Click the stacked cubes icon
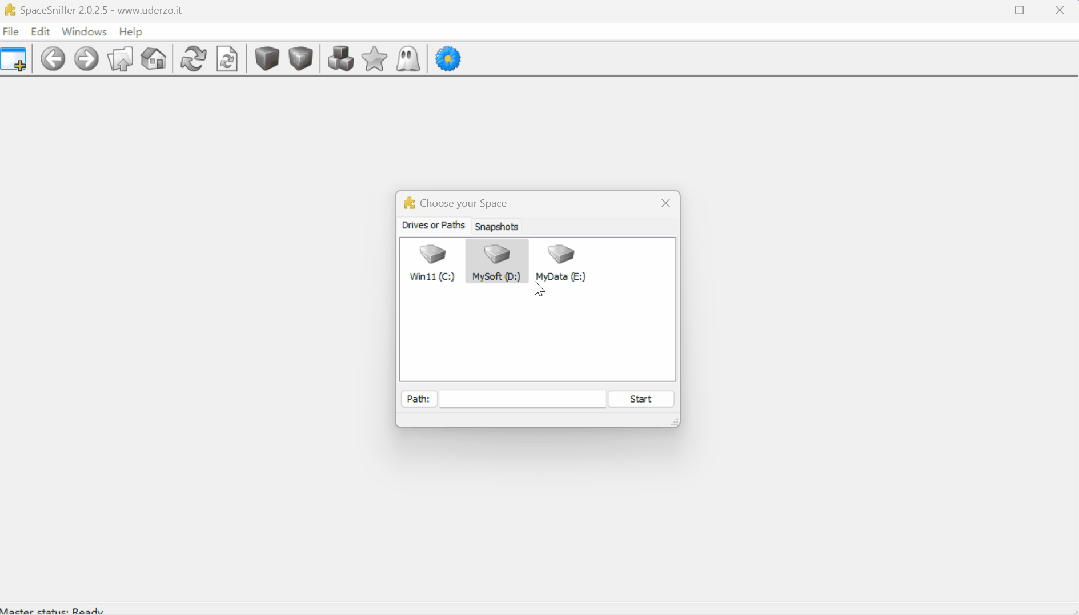 341,59
